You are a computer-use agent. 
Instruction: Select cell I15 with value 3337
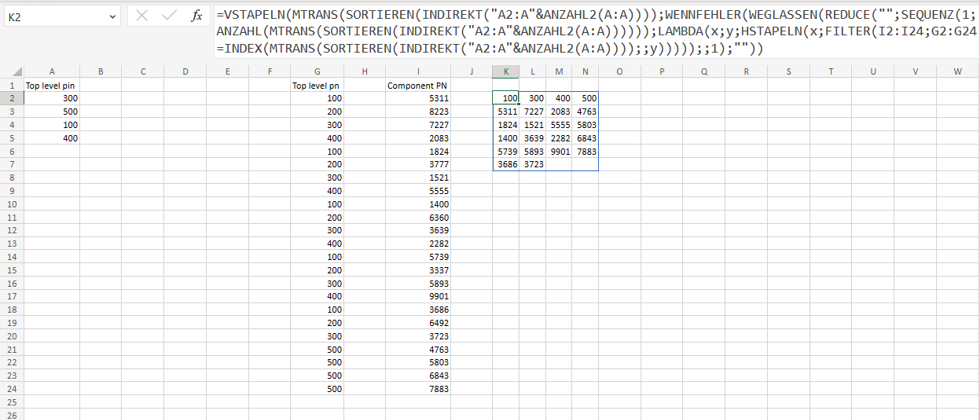418,270
